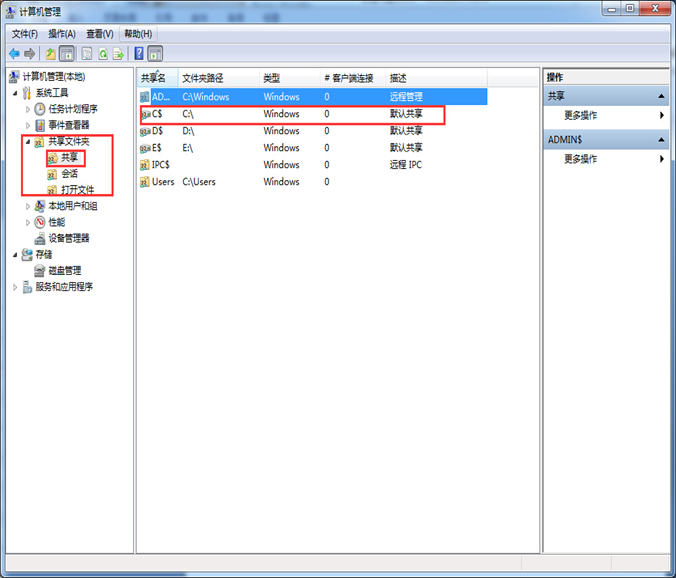Open 设备管理器 (Device Manager) node
The height and width of the screenshot is (578, 676).
point(68,238)
